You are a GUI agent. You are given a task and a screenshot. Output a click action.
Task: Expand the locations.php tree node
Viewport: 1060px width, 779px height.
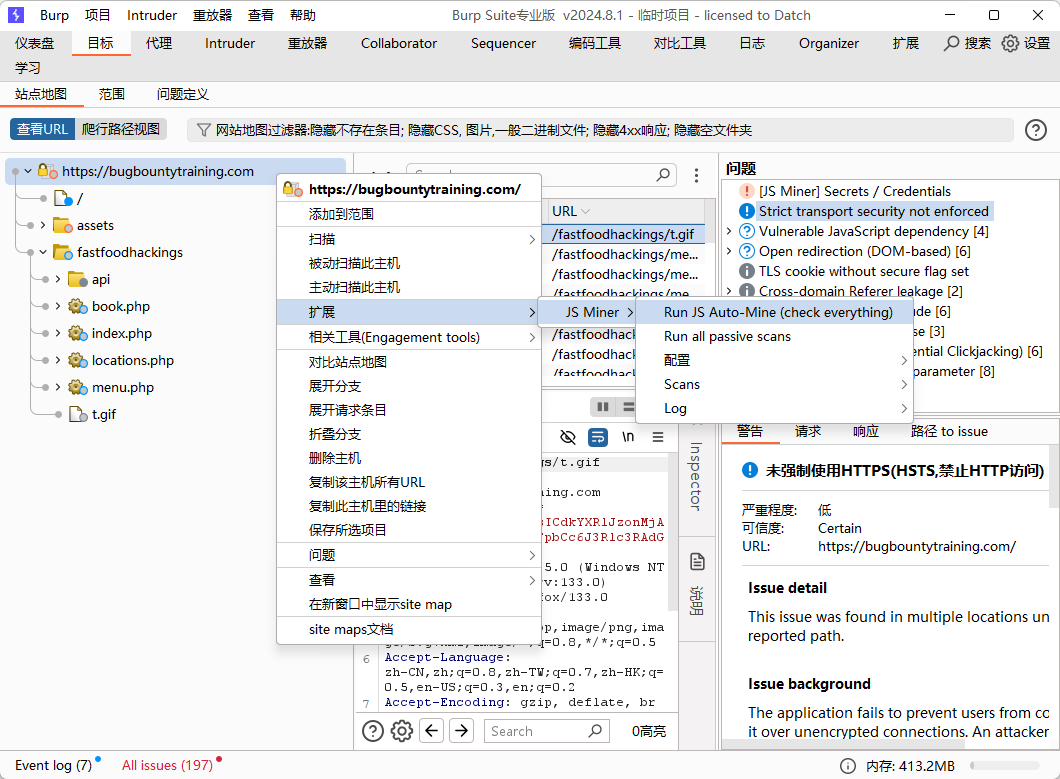[x=57, y=360]
